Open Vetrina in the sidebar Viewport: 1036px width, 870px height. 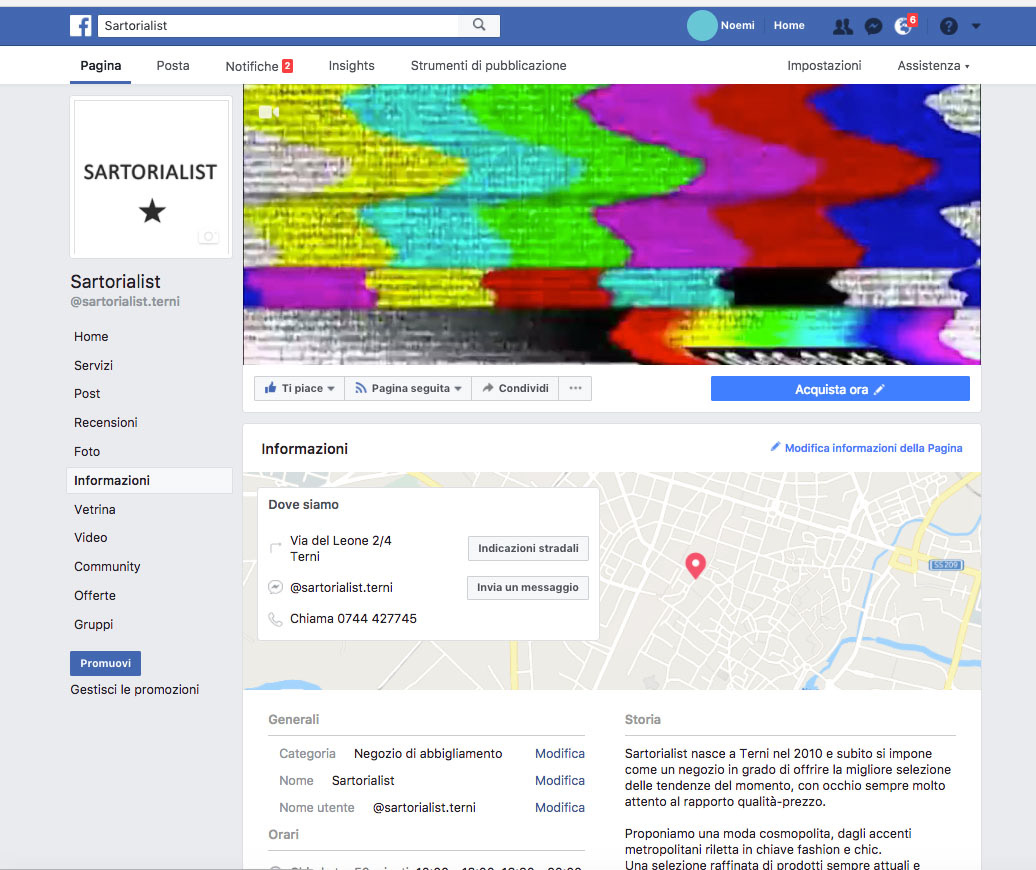click(x=94, y=509)
